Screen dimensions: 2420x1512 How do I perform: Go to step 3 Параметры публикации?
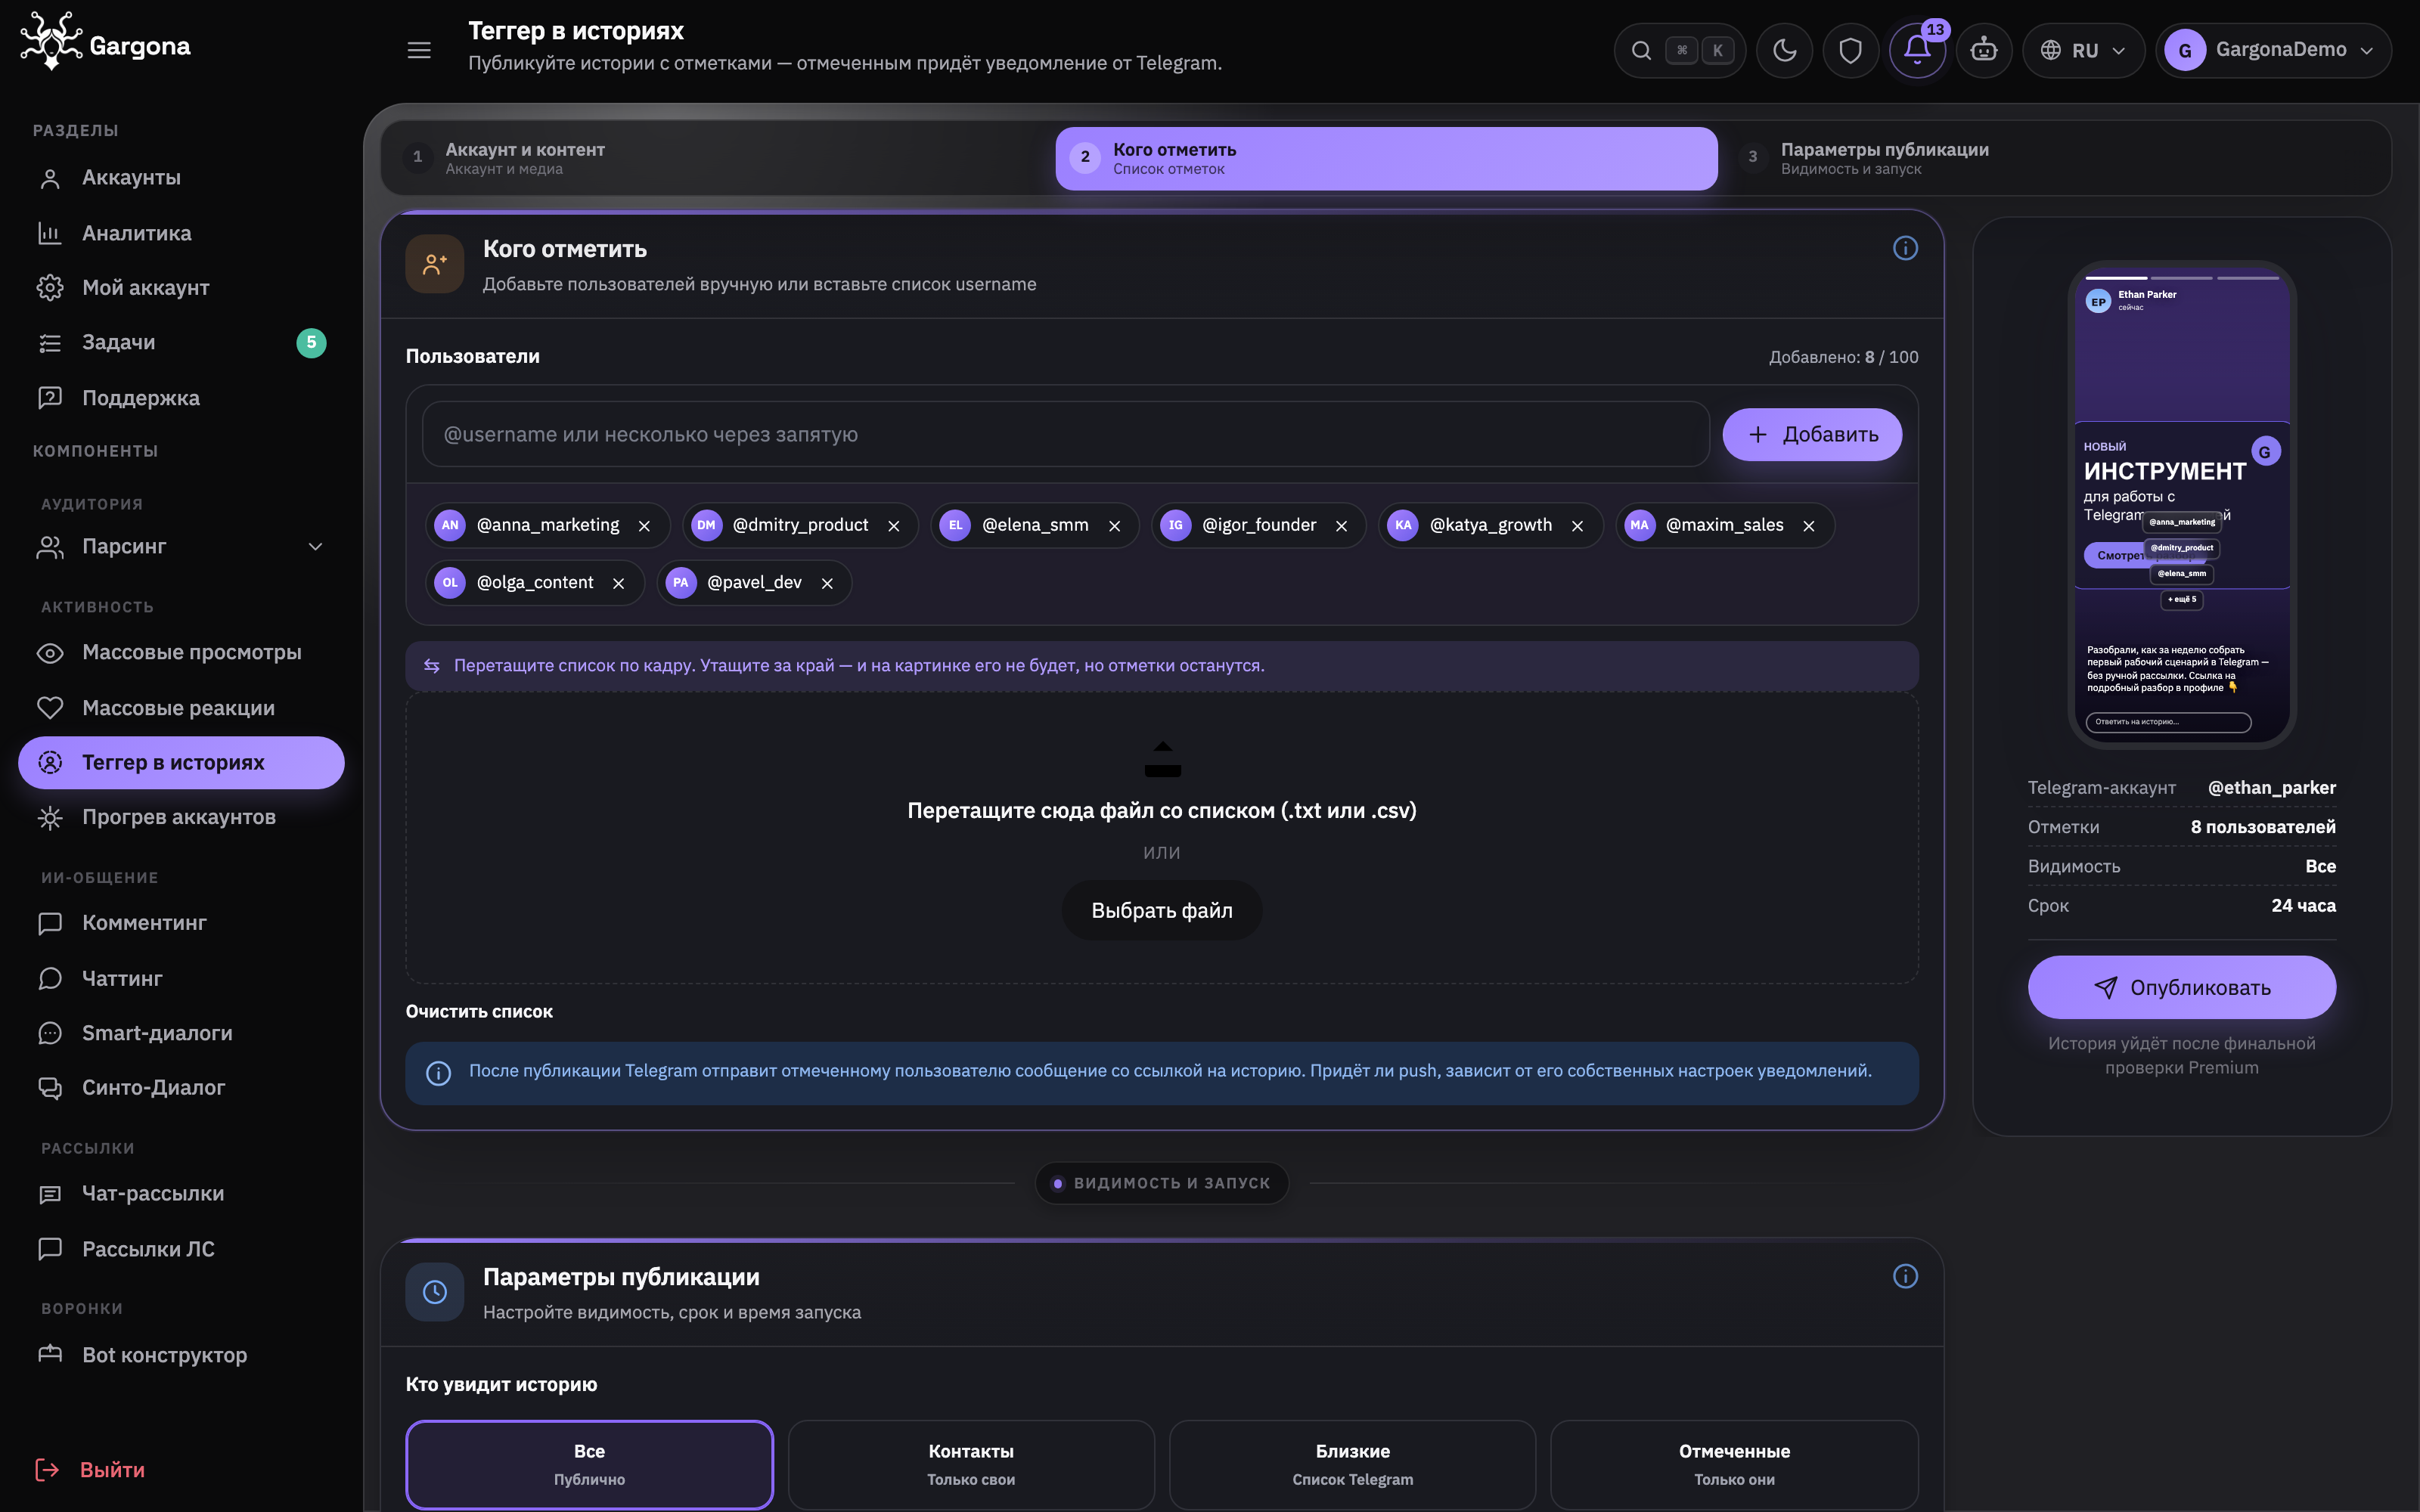click(2055, 158)
